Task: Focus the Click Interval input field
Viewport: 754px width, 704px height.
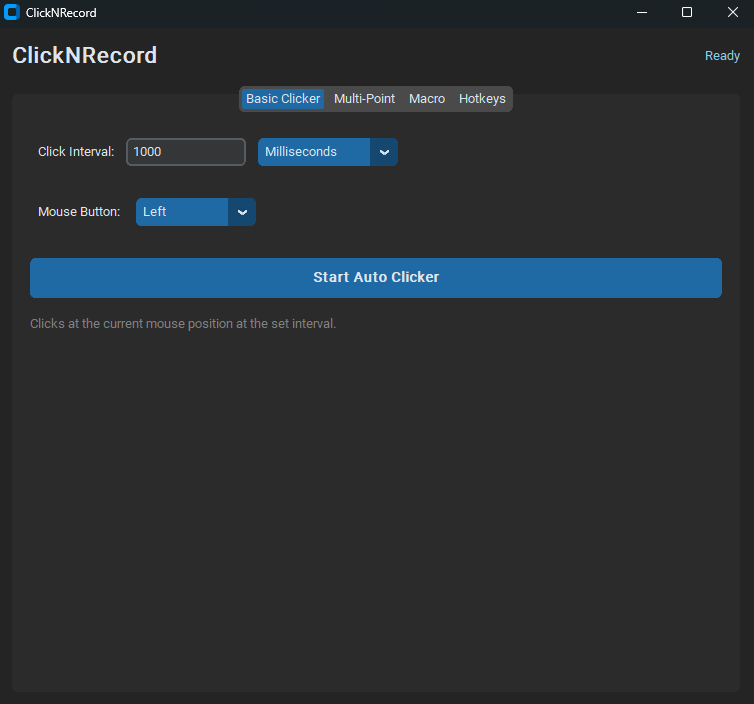Action: [x=186, y=152]
